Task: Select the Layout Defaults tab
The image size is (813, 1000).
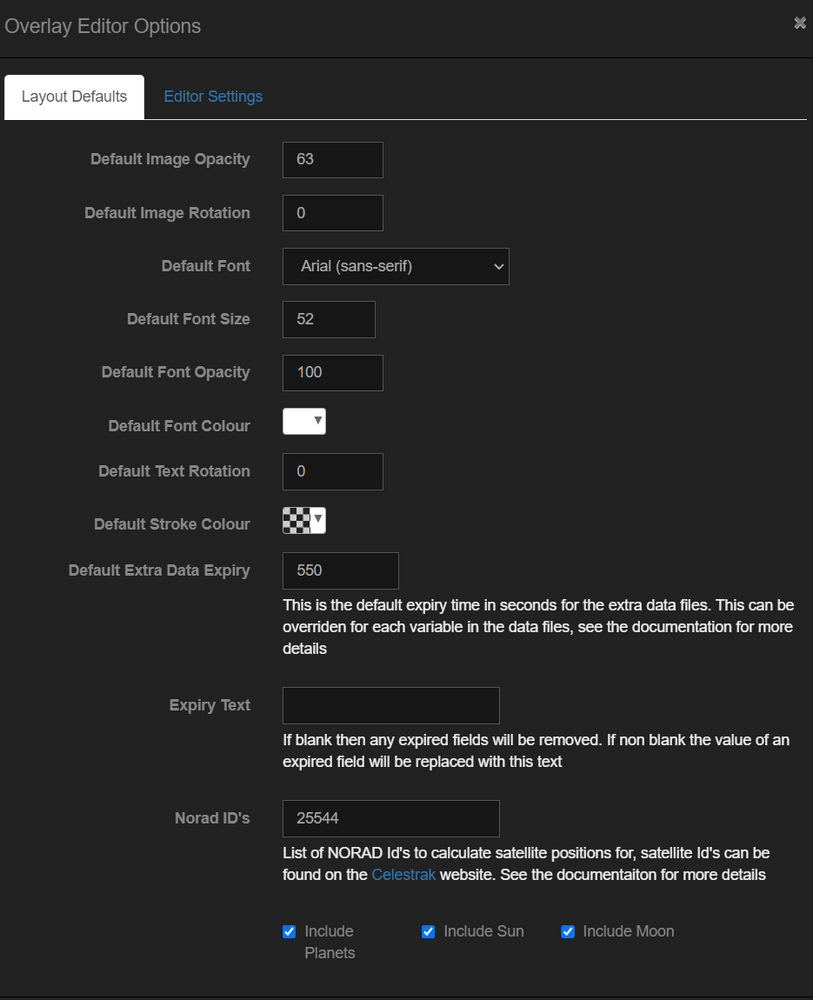Action: point(73,96)
